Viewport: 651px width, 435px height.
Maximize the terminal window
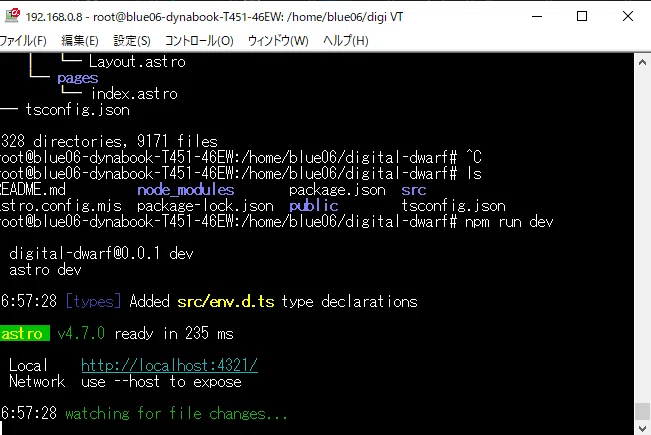point(582,16)
